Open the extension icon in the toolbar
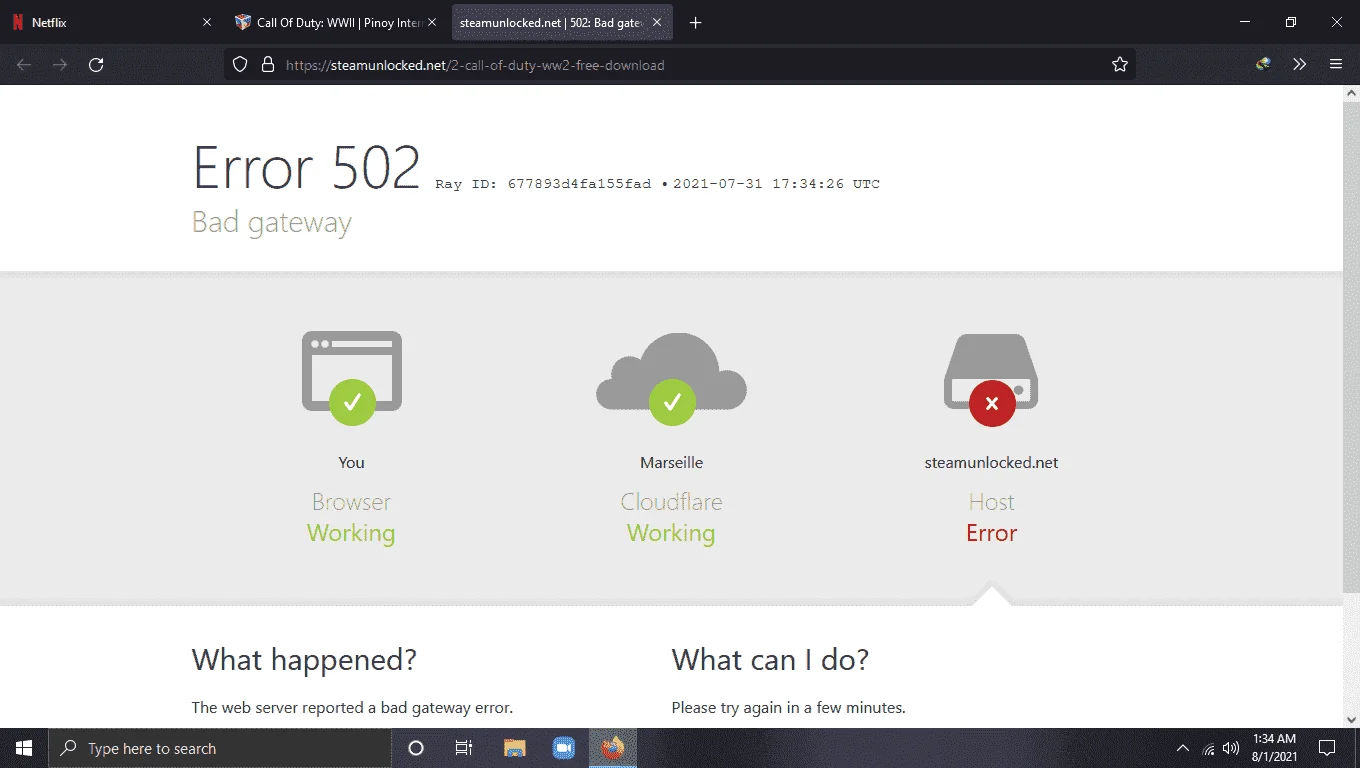The image size is (1360, 768). 1264,65
